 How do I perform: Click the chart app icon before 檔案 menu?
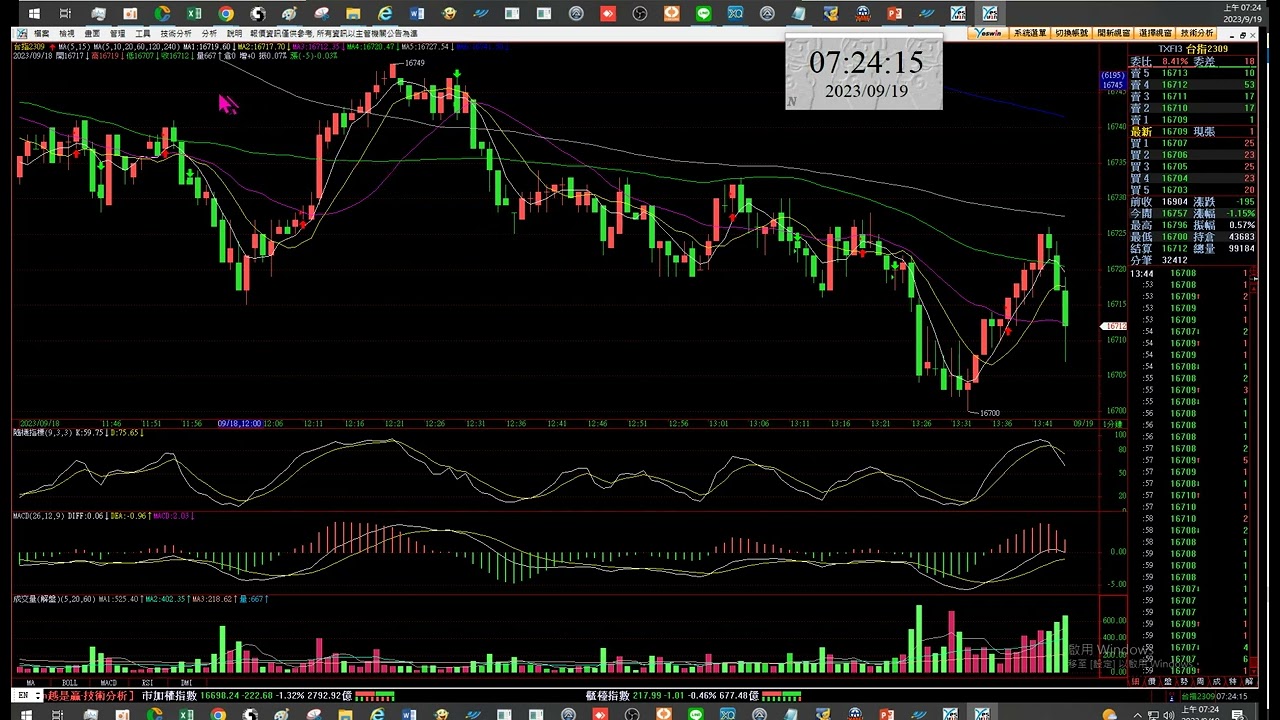pos(21,33)
